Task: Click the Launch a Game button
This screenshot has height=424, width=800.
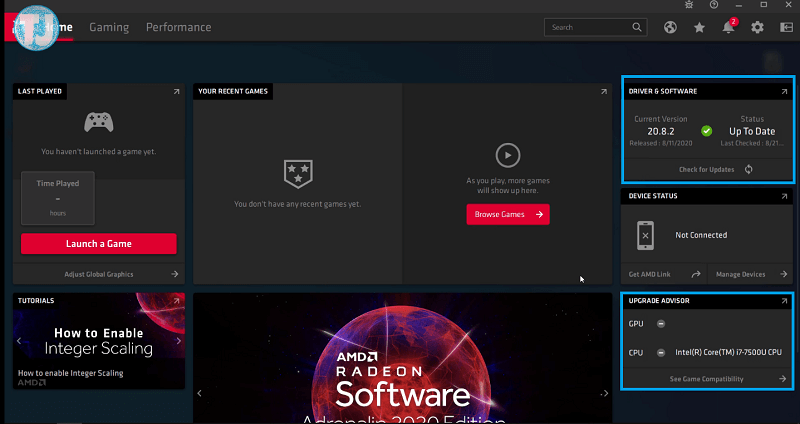Action: 98,244
